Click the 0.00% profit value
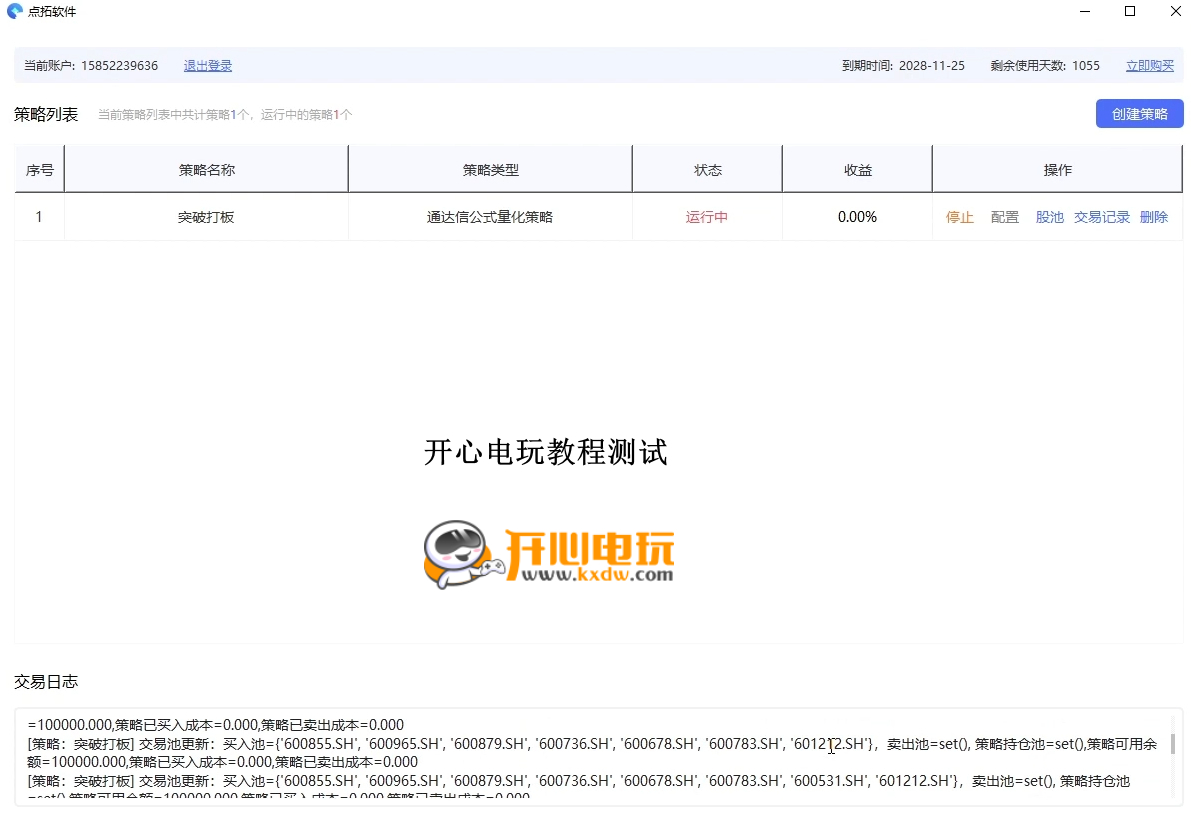1191x826 pixels. tap(857, 216)
